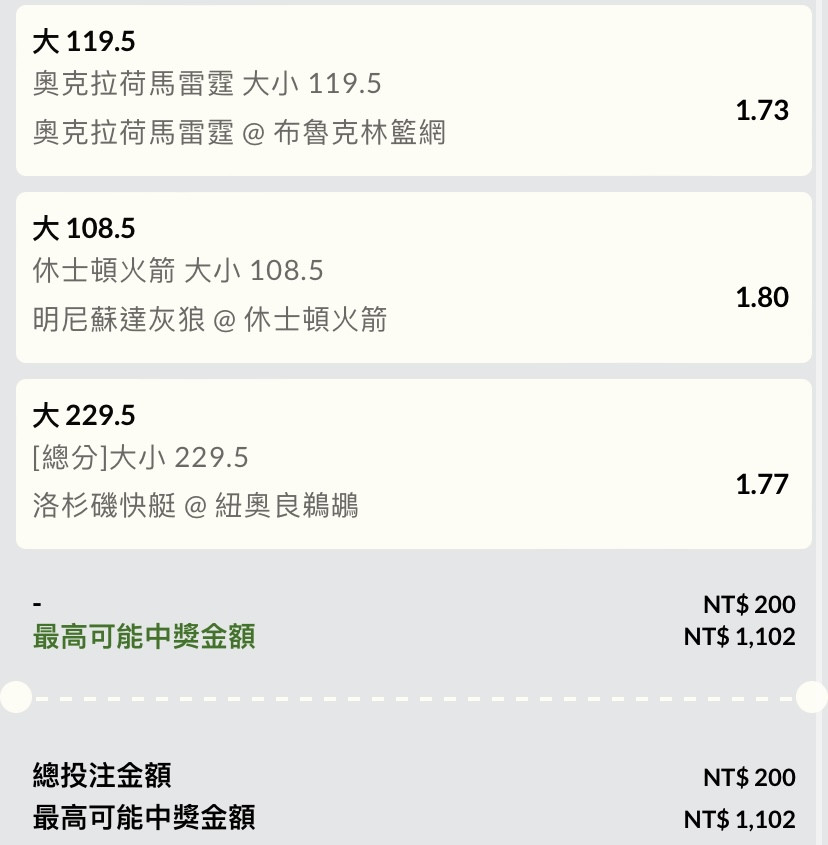Click the 總投注金額 label
This screenshot has width=828, height=845.
tap(102, 775)
